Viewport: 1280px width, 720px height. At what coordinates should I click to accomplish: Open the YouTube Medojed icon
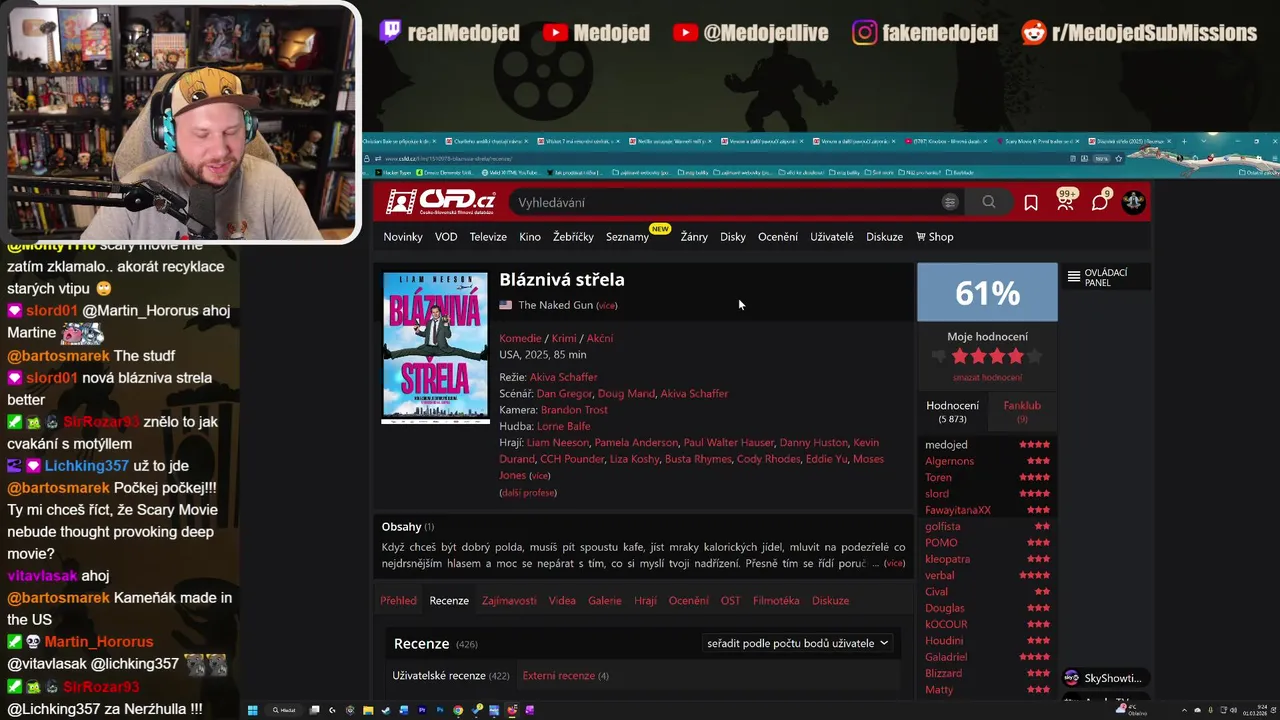(555, 32)
